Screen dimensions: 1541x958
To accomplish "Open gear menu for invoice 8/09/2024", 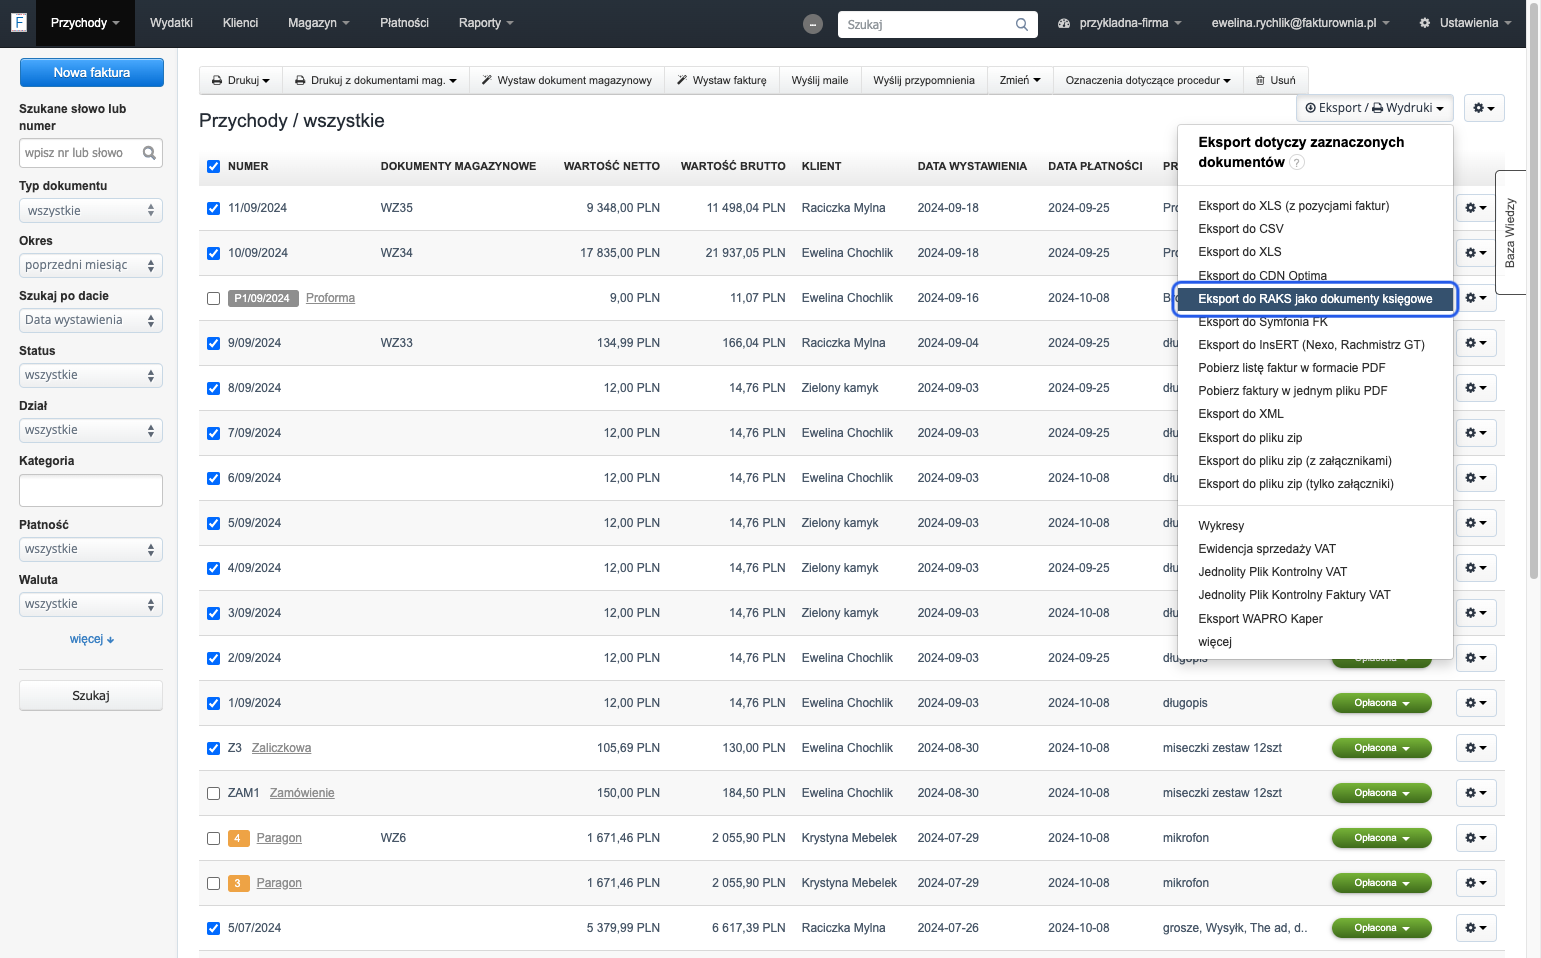I will 1476,388.
